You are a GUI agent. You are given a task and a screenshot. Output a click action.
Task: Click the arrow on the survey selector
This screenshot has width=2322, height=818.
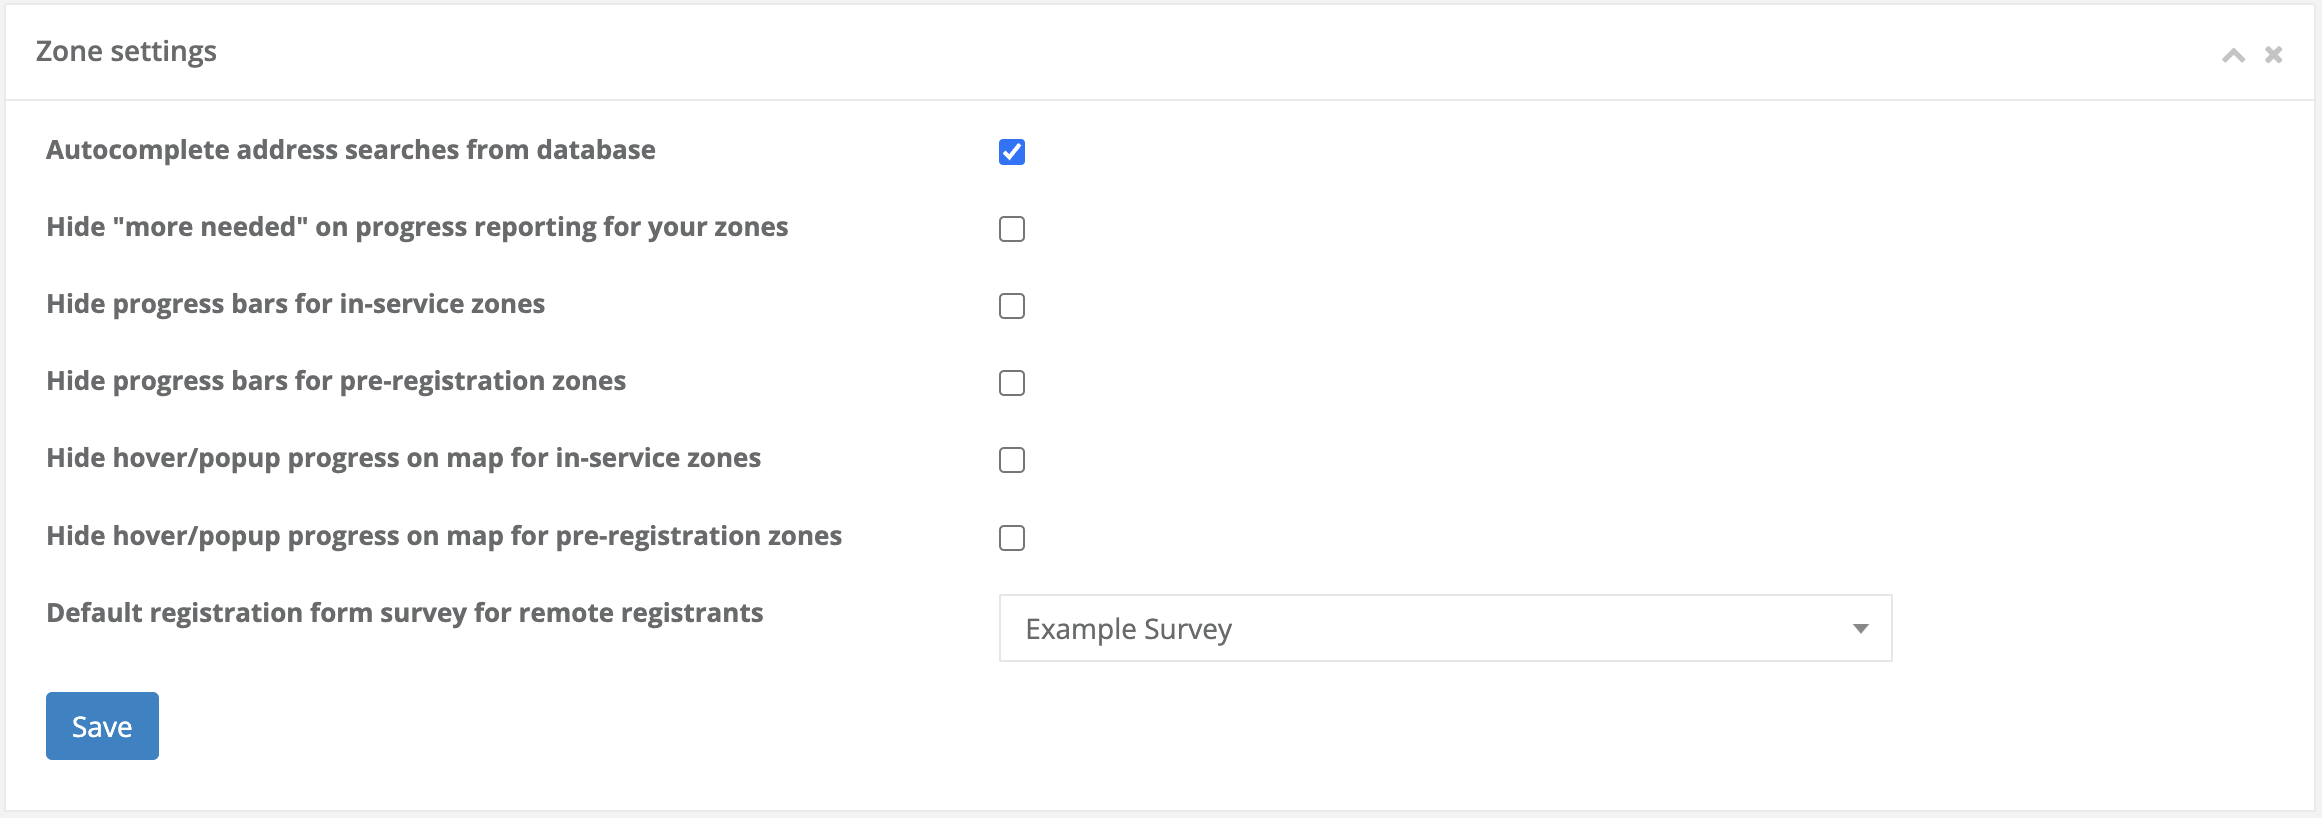[1860, 628]
